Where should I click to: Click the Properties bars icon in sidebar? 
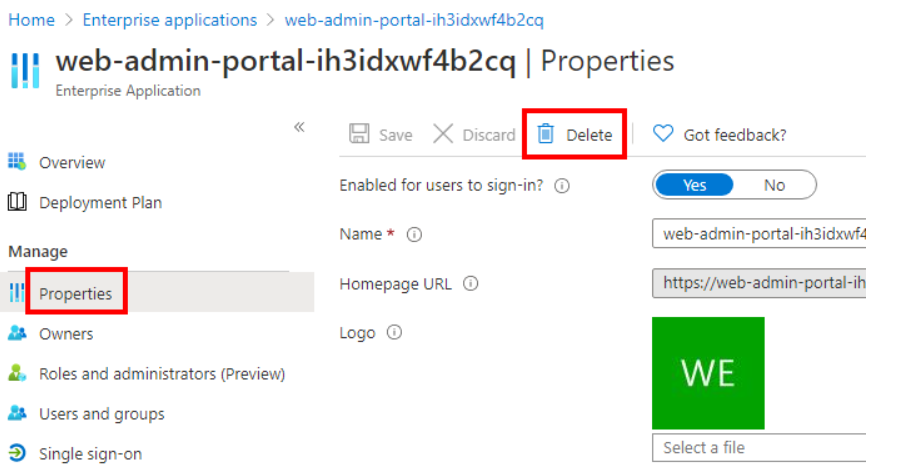(x=17, y=293)
